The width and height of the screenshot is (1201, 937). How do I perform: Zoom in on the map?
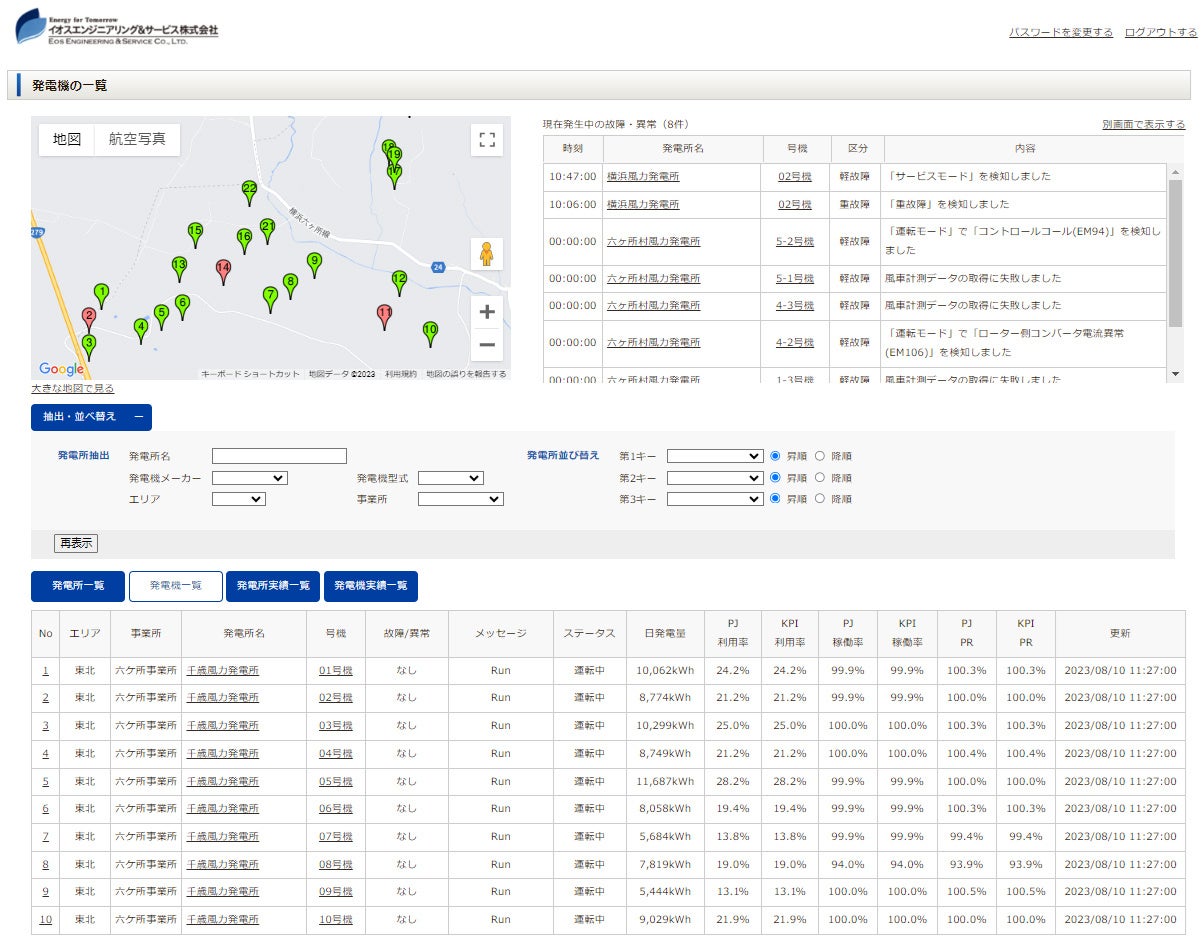pos(487,312)
